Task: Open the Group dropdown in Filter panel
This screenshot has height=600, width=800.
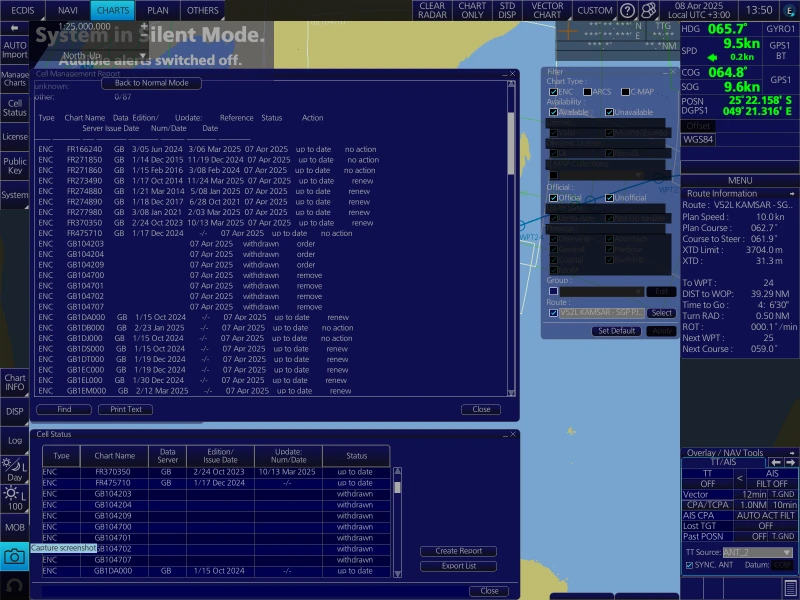Action: click(x=602, y=291)
